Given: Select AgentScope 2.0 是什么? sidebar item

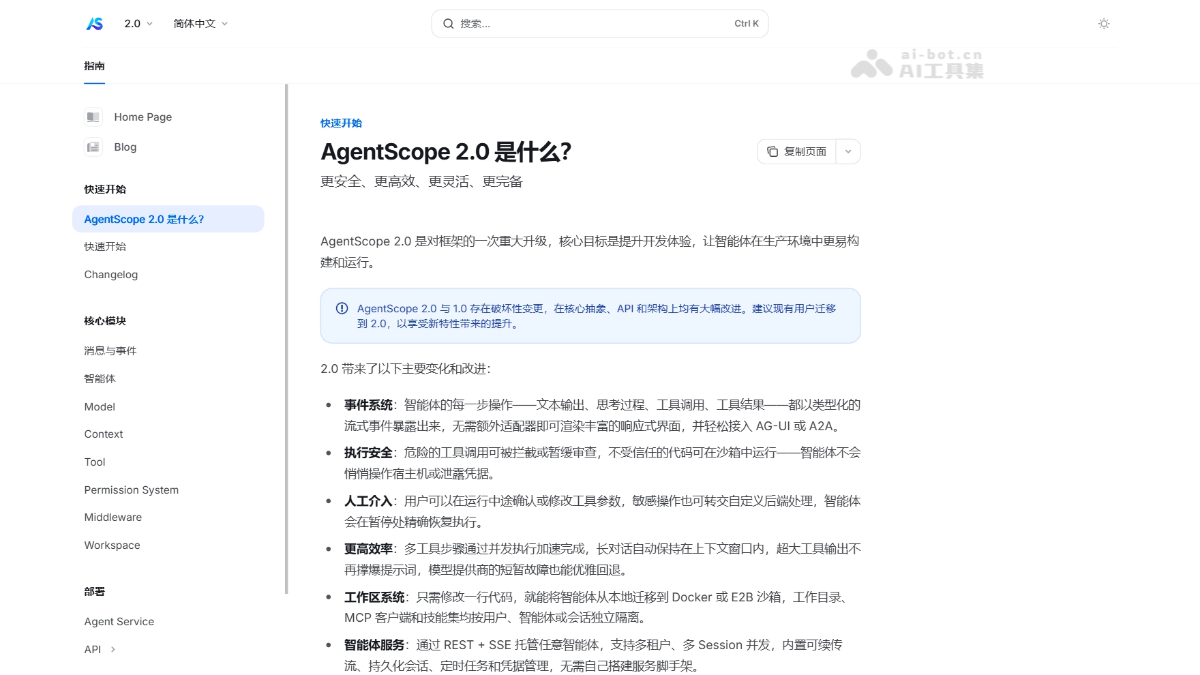Looking at the screenshot, I should (168, 219).
